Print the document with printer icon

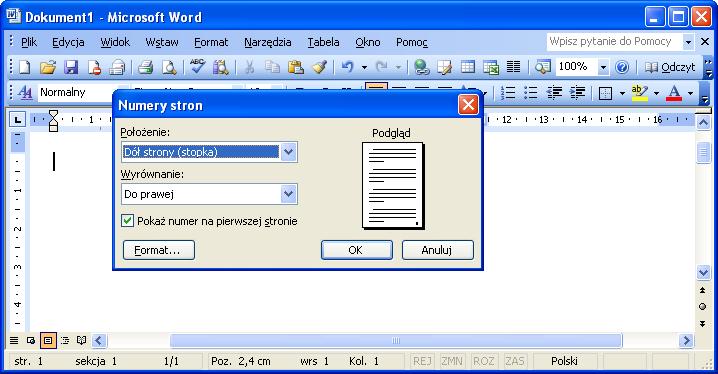[x=146, y=68]
